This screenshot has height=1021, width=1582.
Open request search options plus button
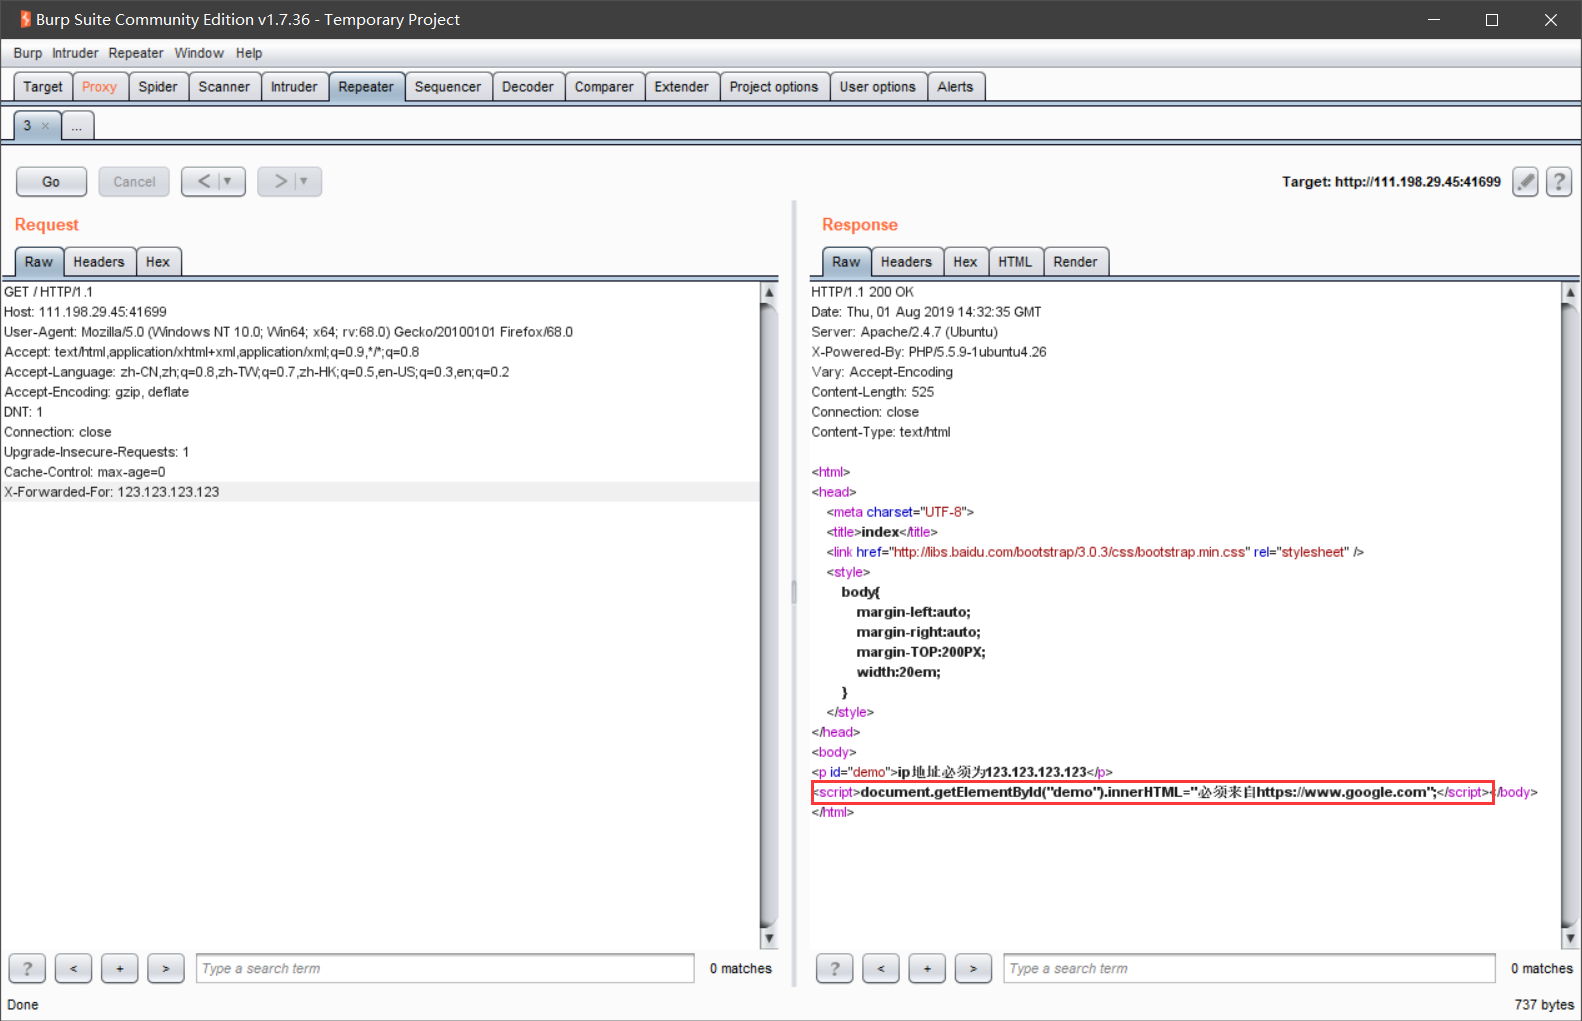(119, 968)
